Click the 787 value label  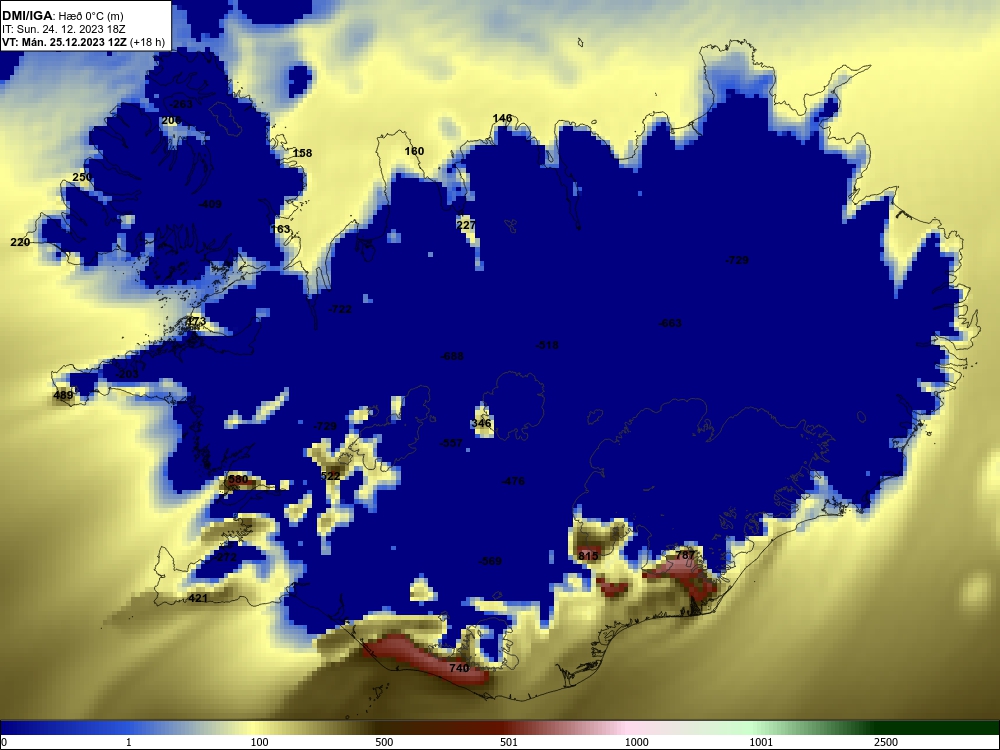(685, 555)
